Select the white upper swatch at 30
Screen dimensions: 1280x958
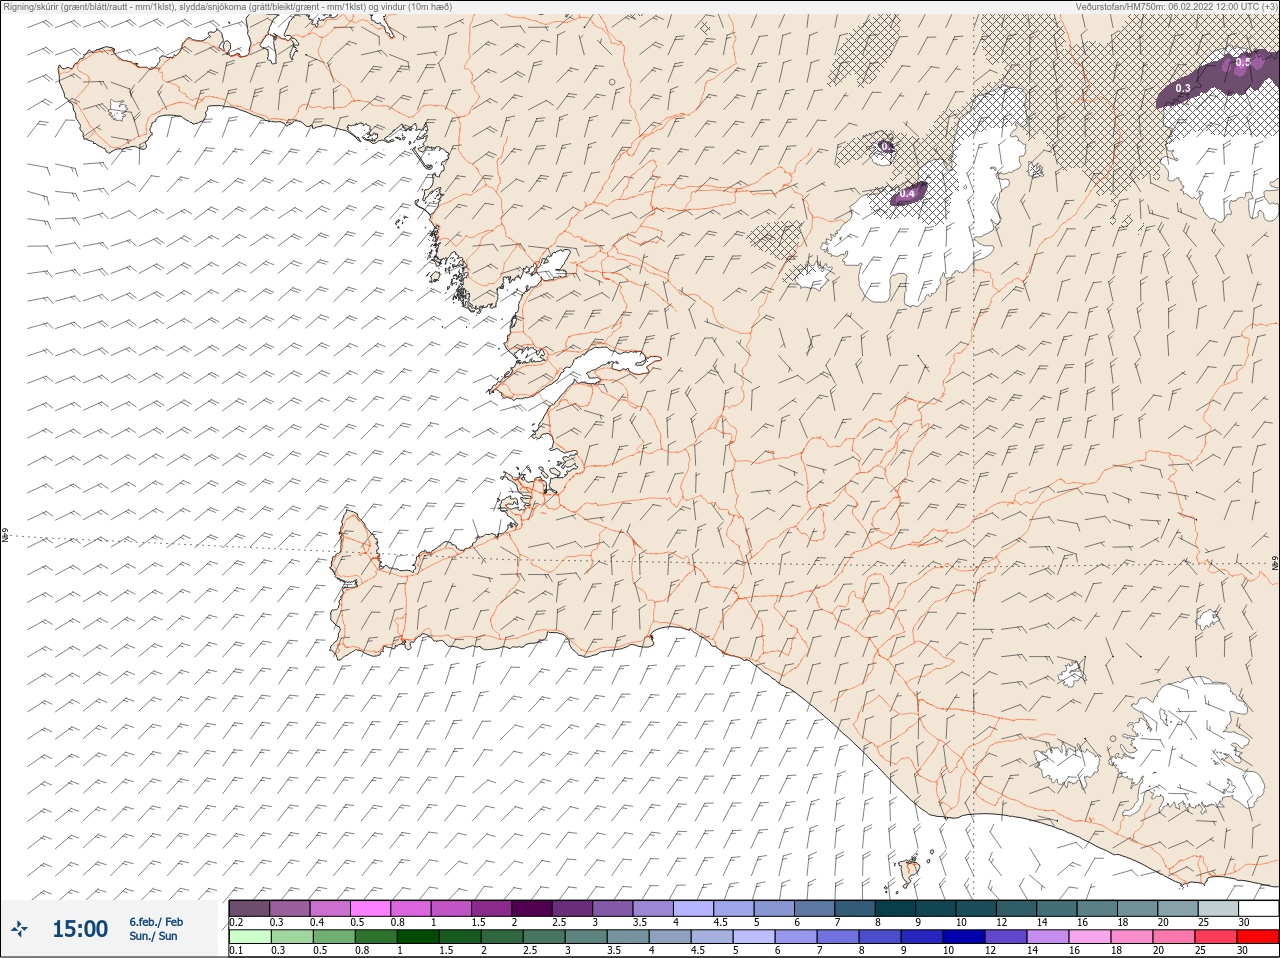pyautogui.click(x=1258, y=908)
